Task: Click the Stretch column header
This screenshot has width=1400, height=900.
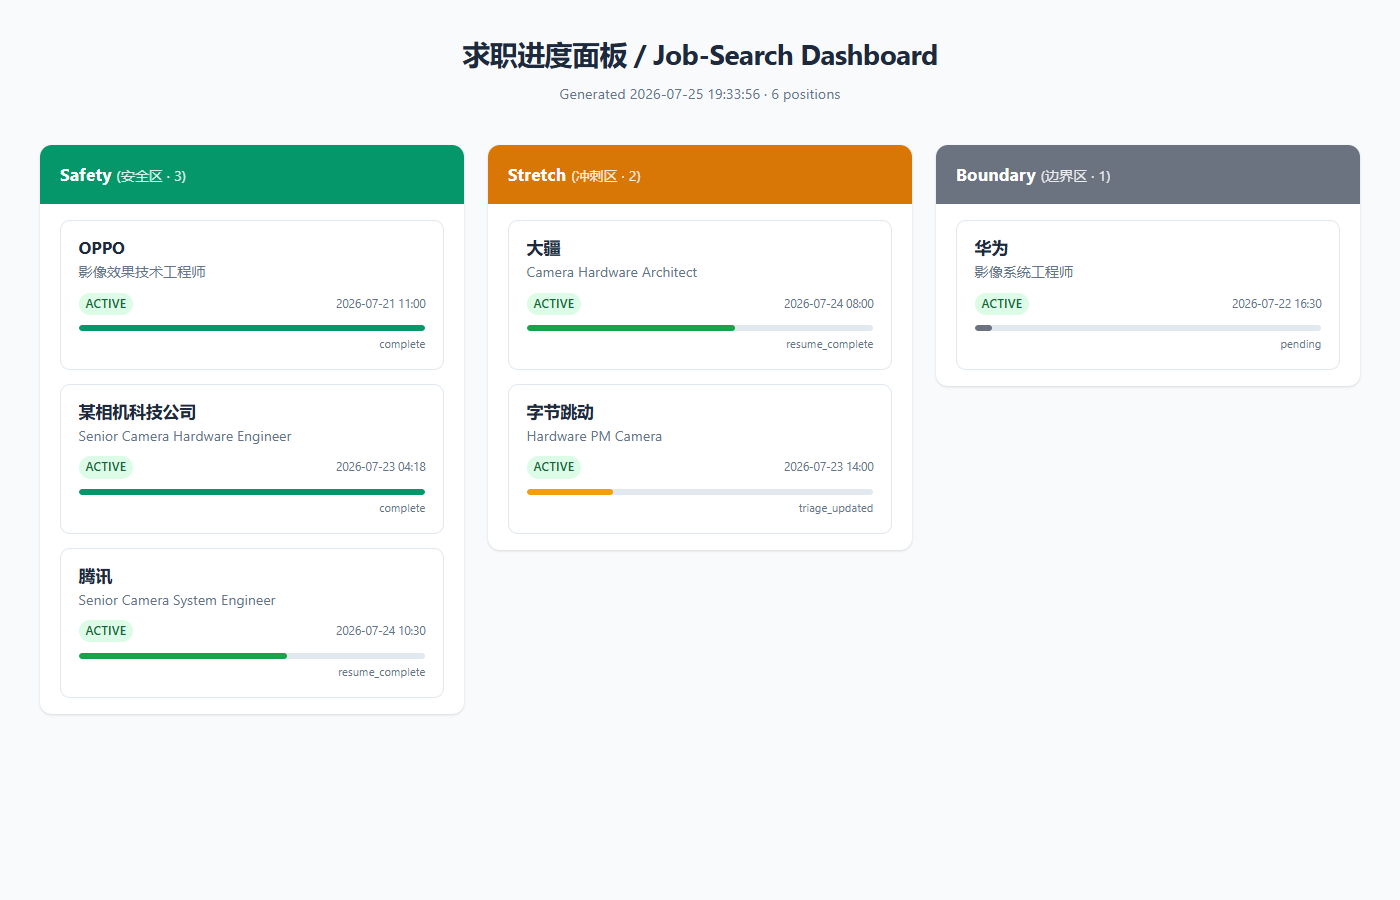Action: [x=700, y=175]
